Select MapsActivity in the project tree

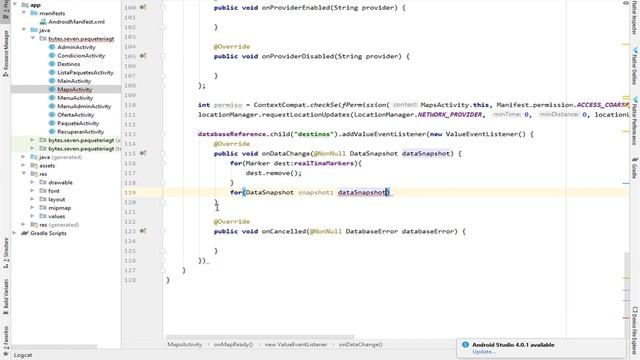75,89
